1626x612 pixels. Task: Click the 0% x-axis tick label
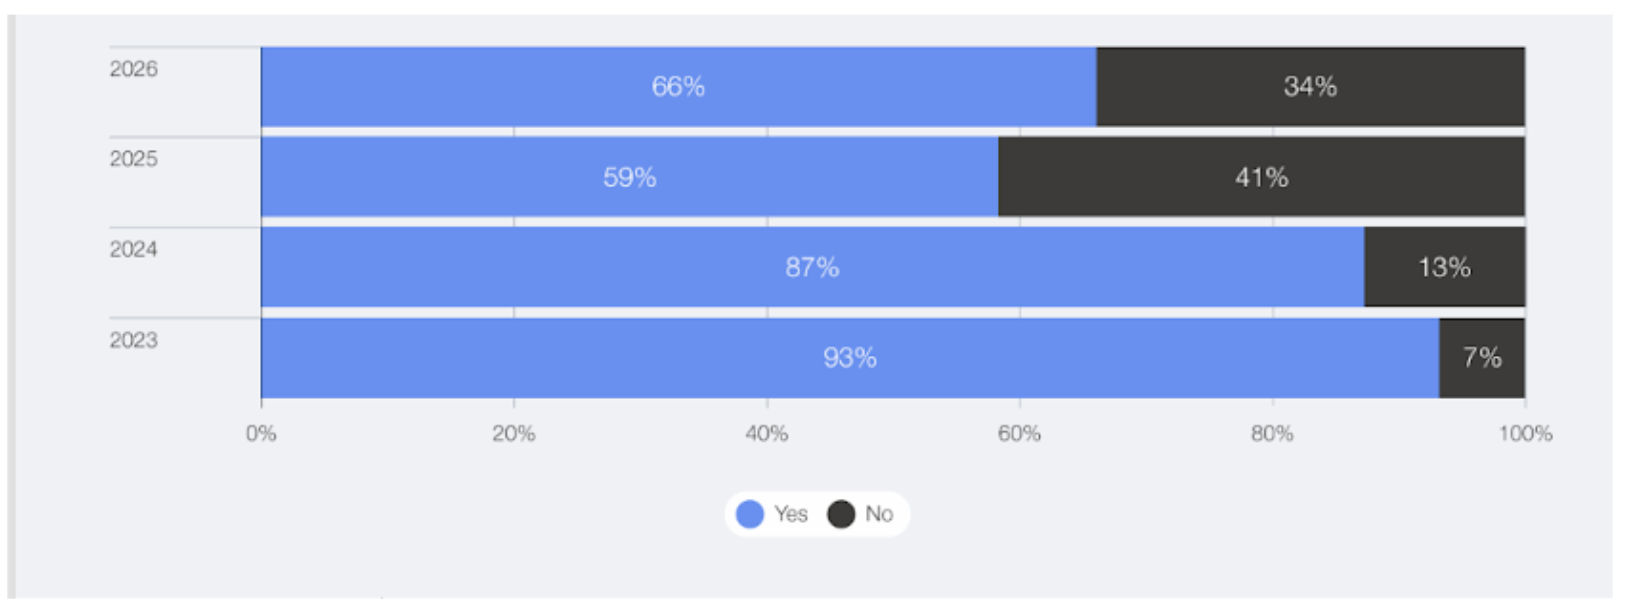point(261,434)
